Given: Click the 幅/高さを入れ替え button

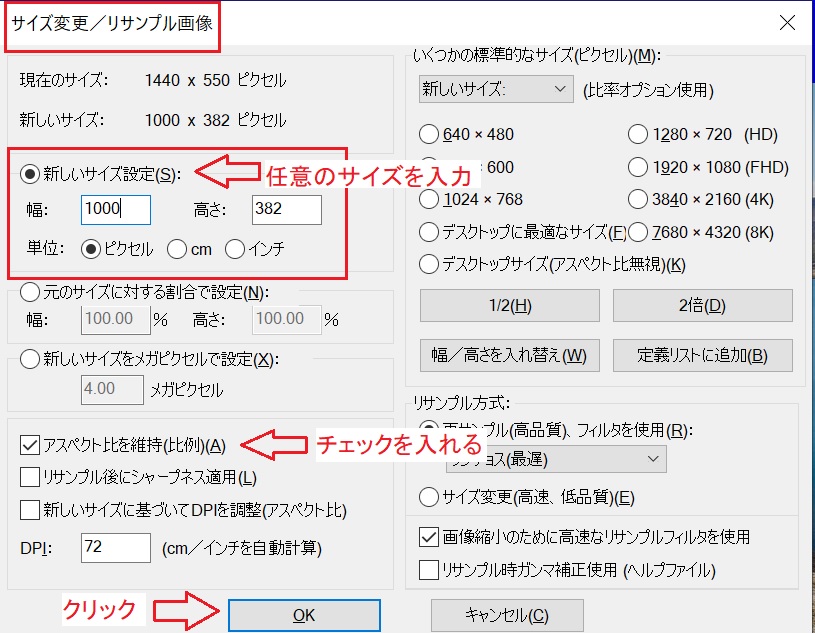Looking at the screenshot, I should click(x=508, y=355).
